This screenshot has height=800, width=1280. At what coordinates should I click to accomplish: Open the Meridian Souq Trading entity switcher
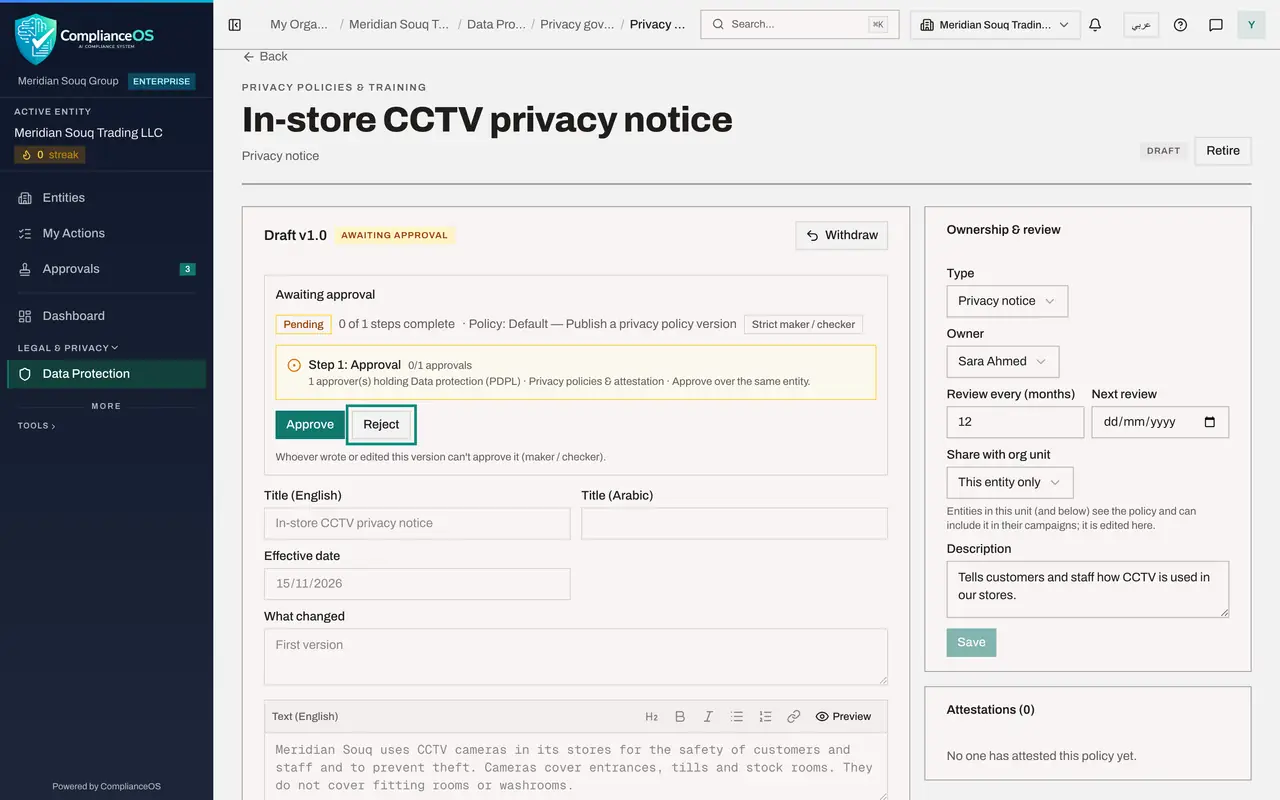995,25
